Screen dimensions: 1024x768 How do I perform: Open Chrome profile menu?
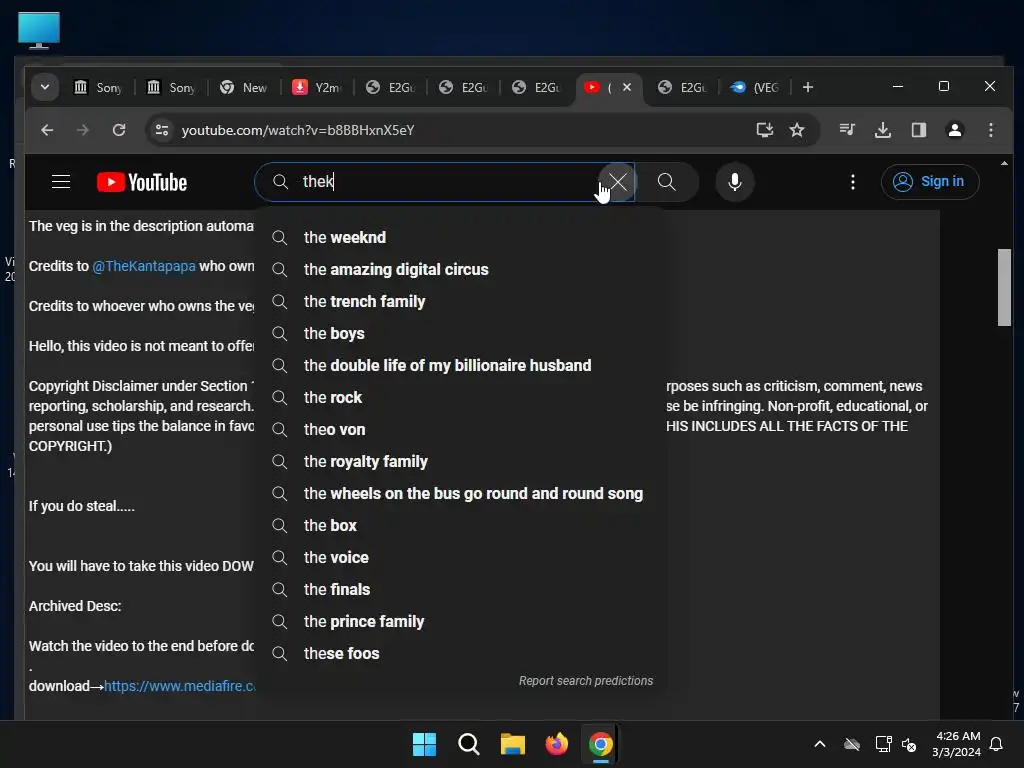(x=955, y=130)
